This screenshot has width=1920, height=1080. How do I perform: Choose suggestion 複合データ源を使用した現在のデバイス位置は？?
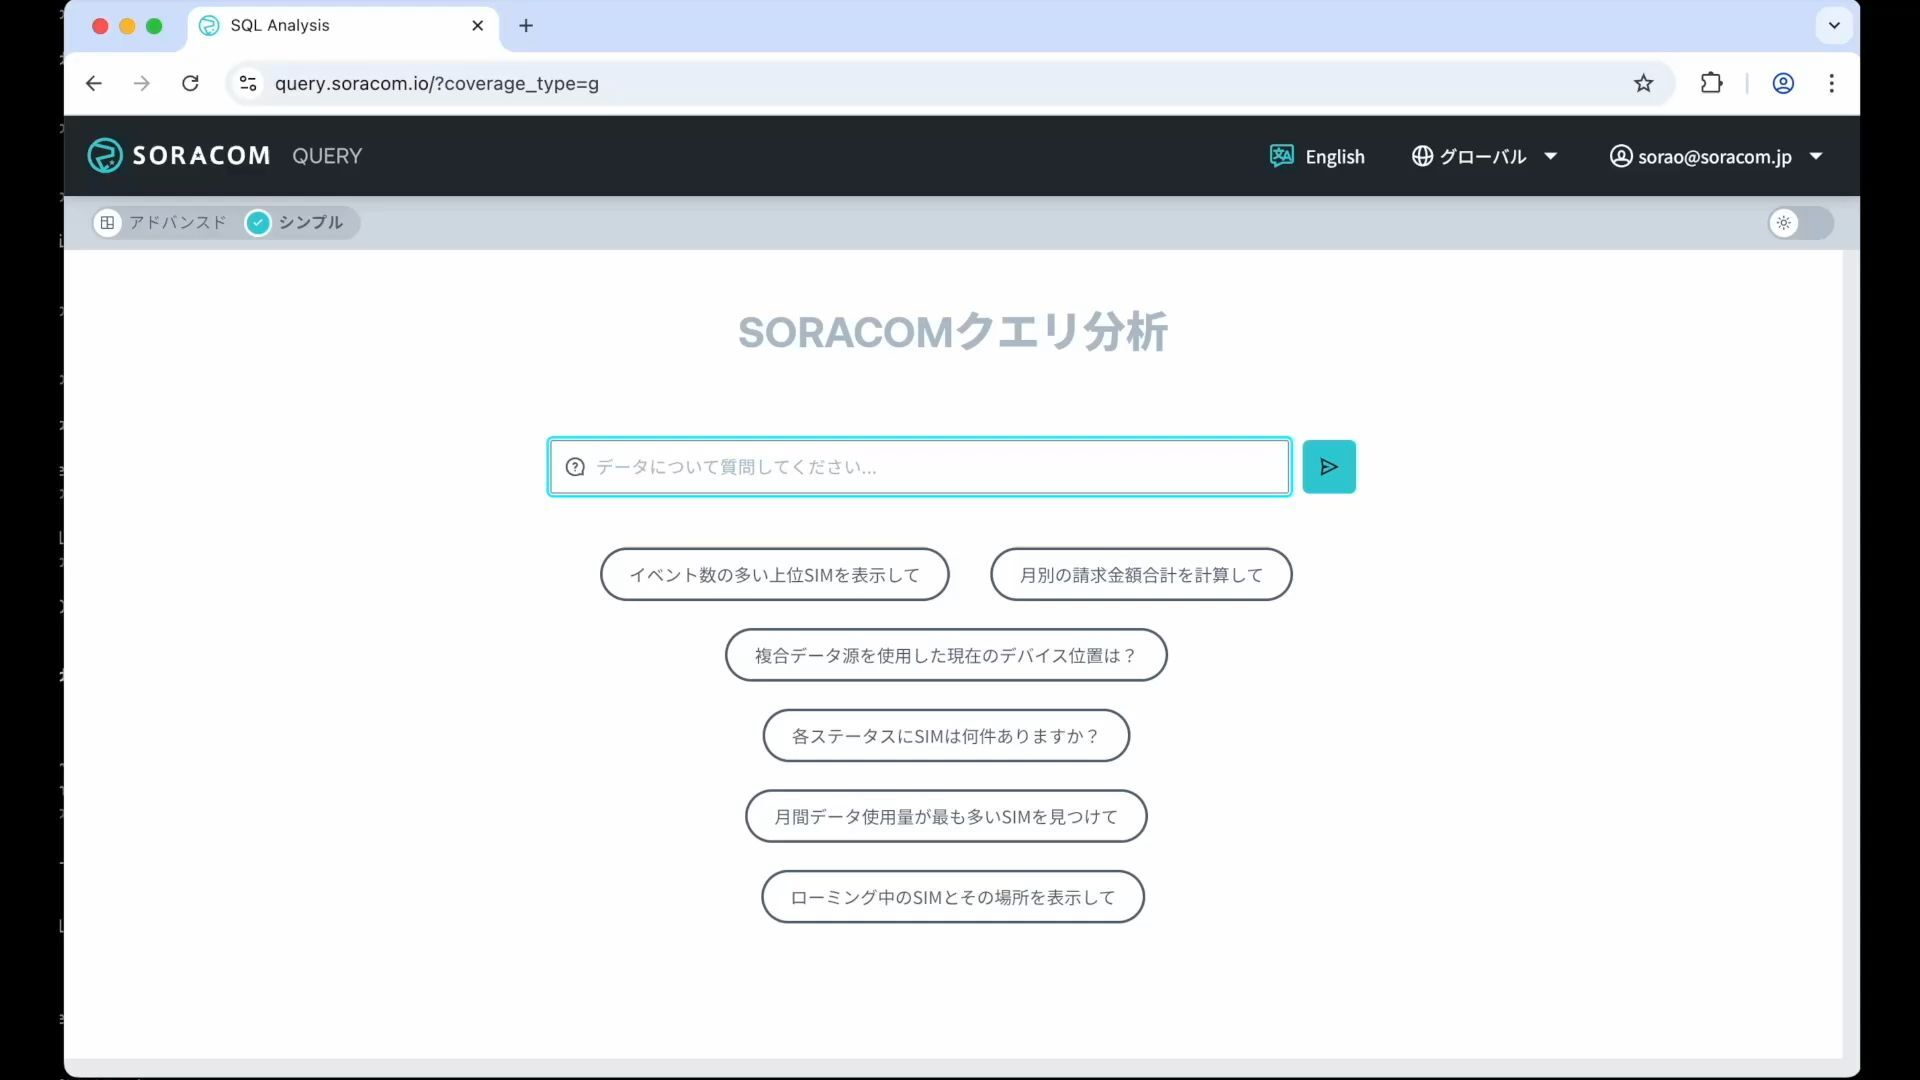(946, 655)
